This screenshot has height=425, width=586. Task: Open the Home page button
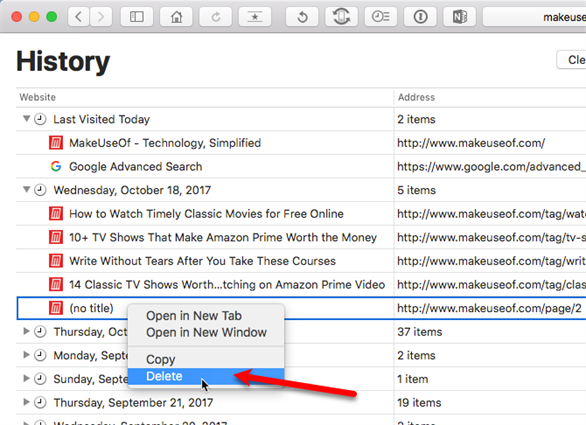176,17
